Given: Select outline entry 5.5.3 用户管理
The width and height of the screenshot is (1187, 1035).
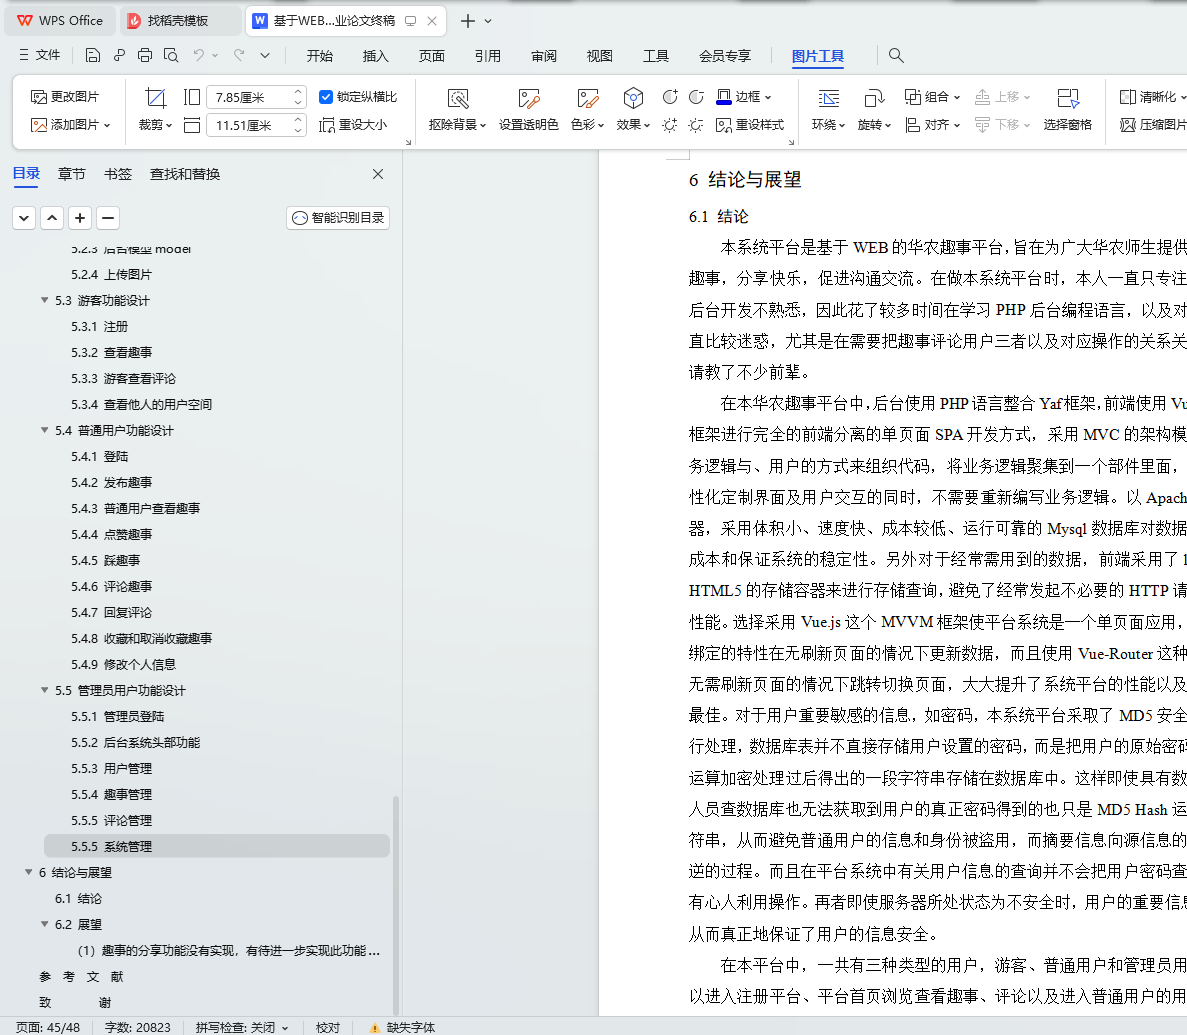Looking at the screenshot, I should pos(111,768).
